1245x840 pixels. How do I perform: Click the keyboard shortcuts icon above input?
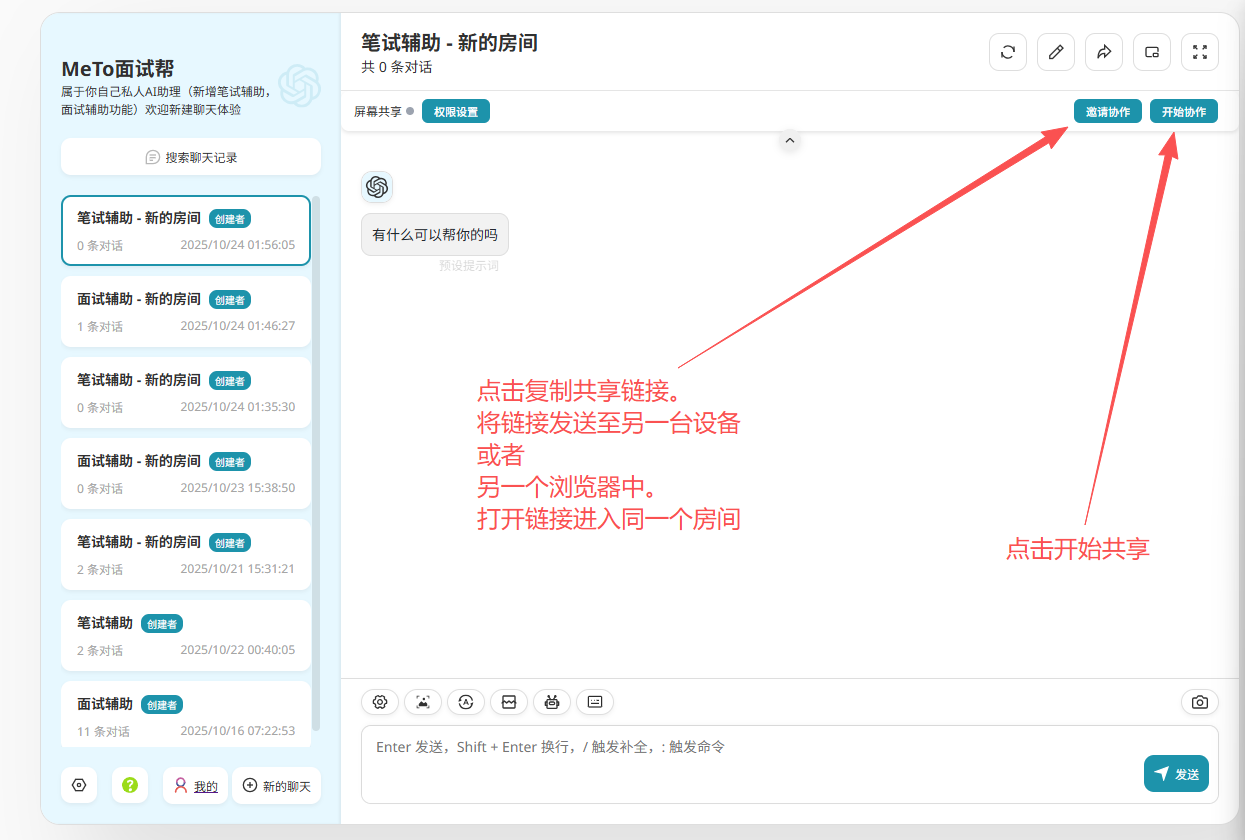click(x=595, y=702)
